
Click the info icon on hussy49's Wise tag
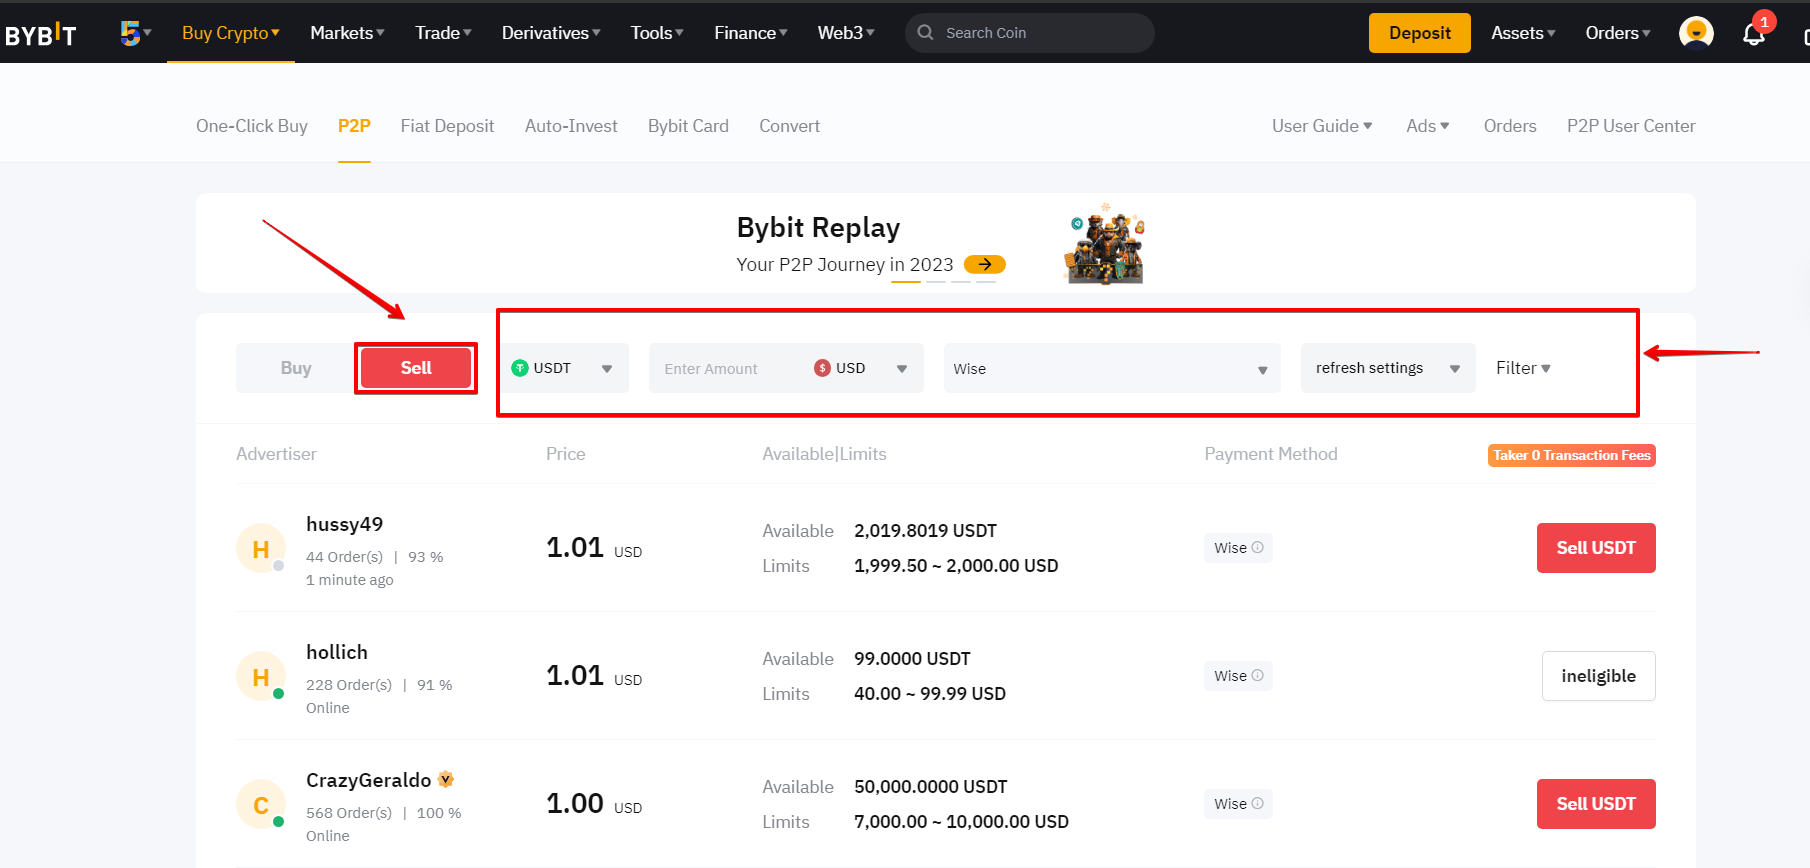tap(1258, 547)
